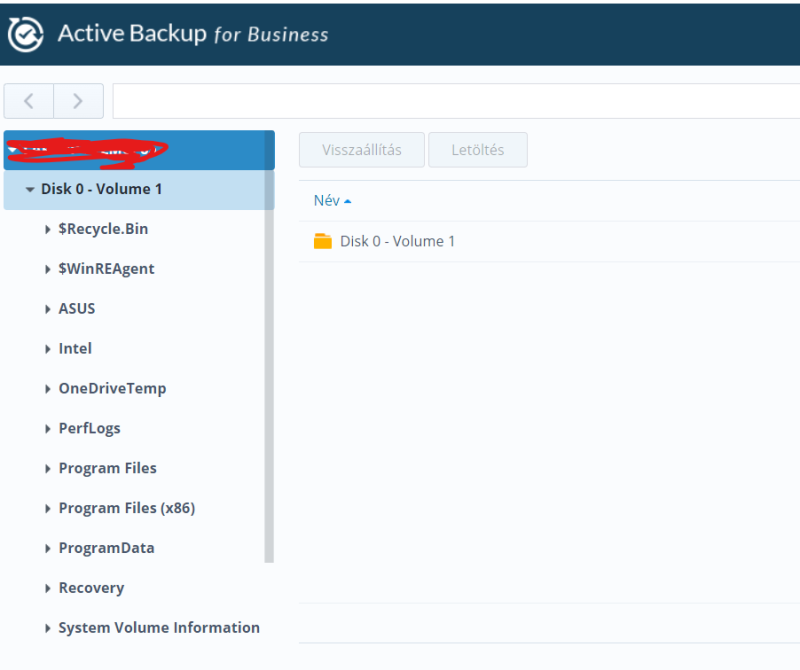800x670 pixels.
Task: Collapse the redacted root device node arrow
Action: [x=12, y=150]
